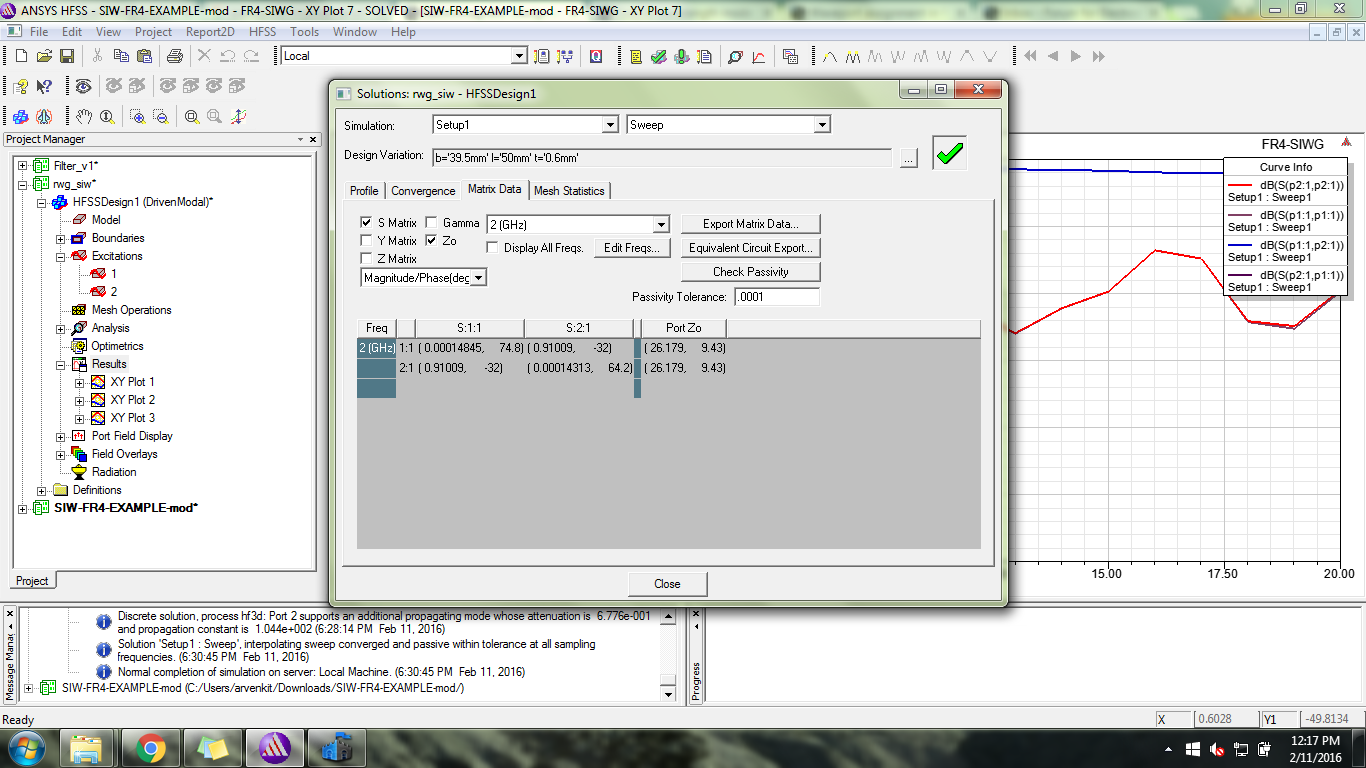Open the Magnitude/Phase(deg) format dropdown
1366x768 pixels.
pos(478,278)
